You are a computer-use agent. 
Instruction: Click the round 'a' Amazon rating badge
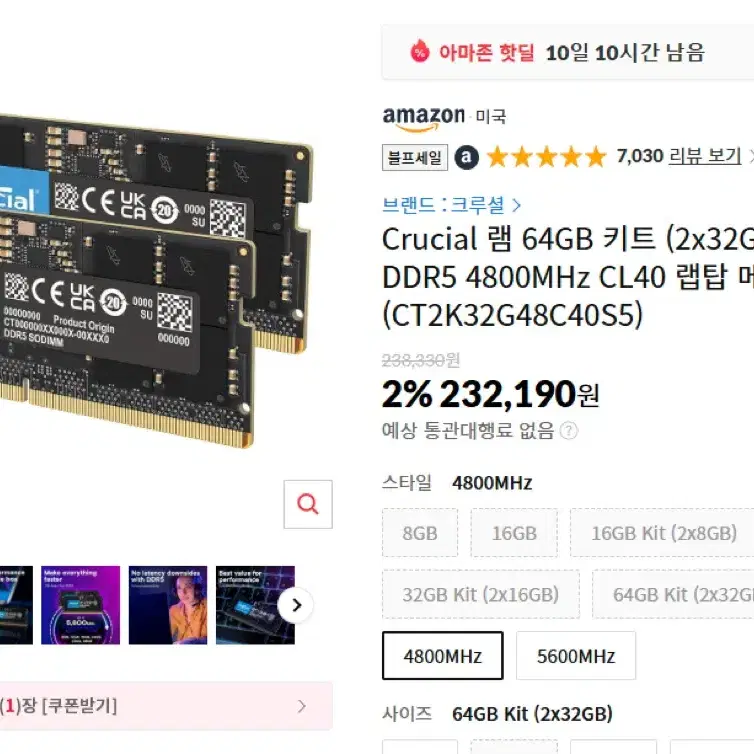click(x=466, y=157)
